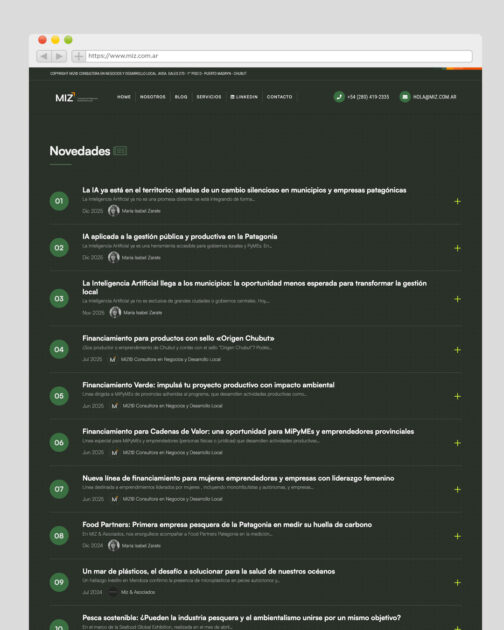Click the new tab plus icon
Viewport: 504px width, 630px height.
pyautogui.click(x=78, y=56)
